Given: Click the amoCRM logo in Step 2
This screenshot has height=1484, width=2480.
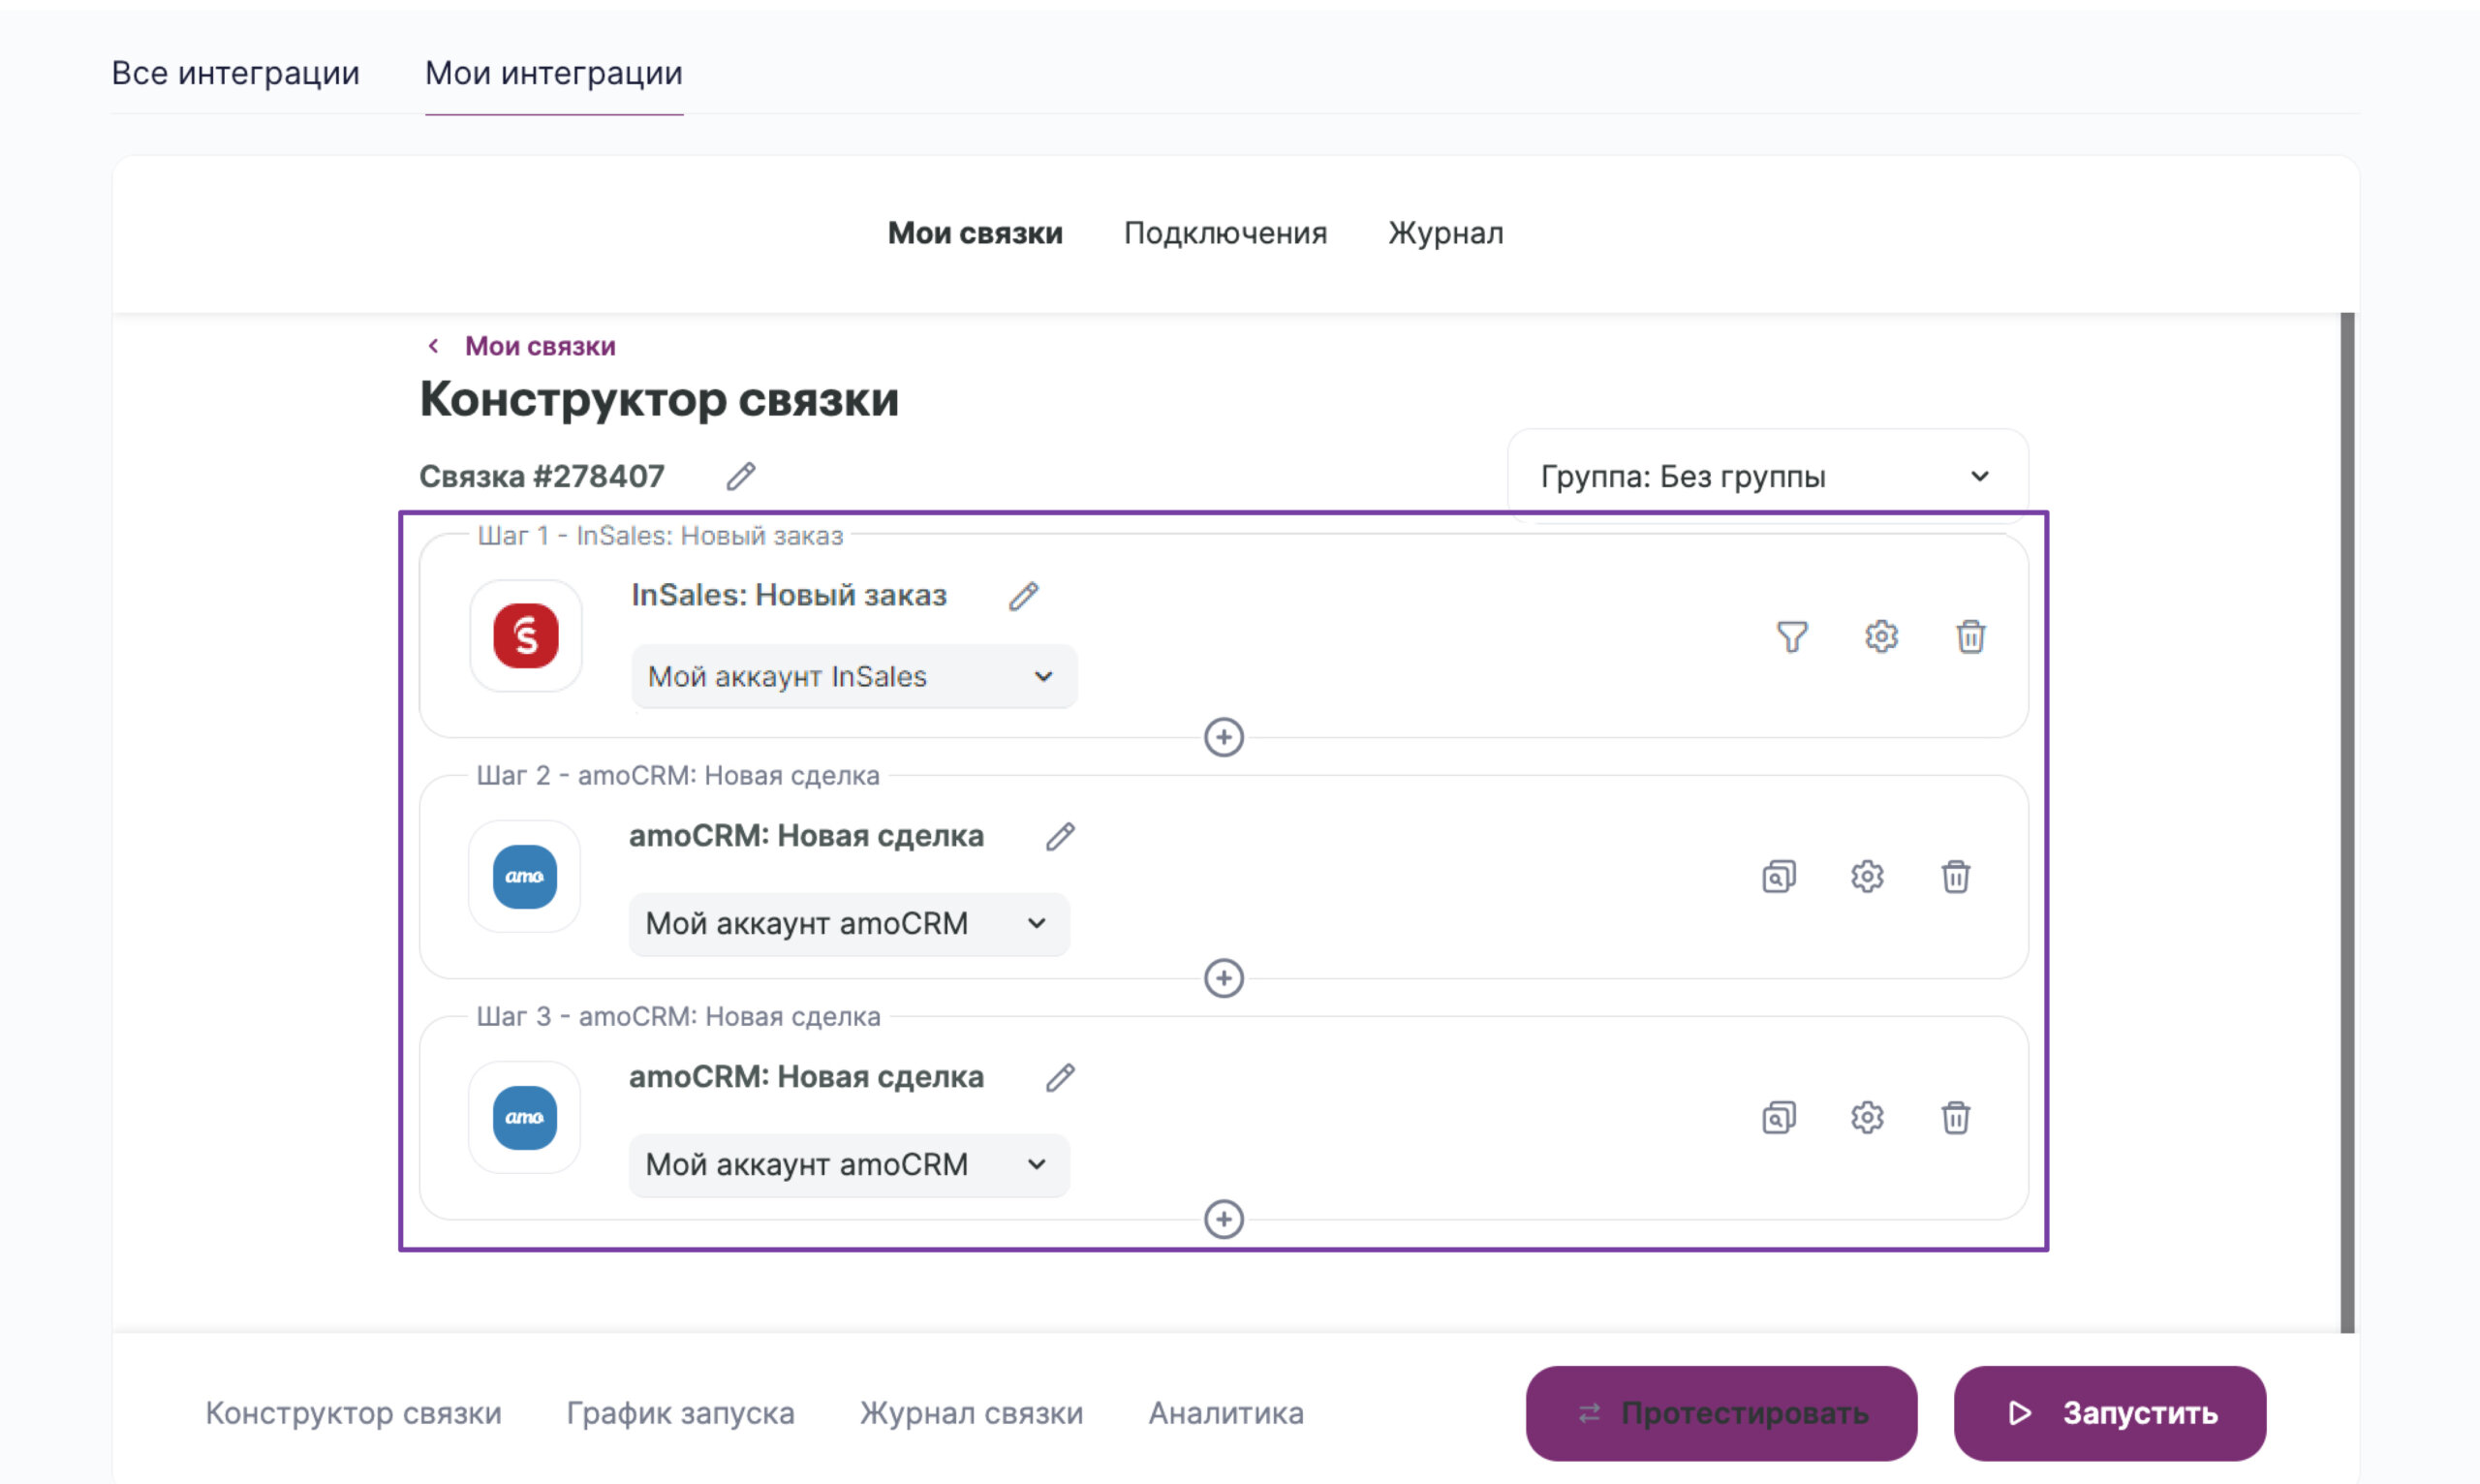Looking at the screenshot, I should point(525,877).
